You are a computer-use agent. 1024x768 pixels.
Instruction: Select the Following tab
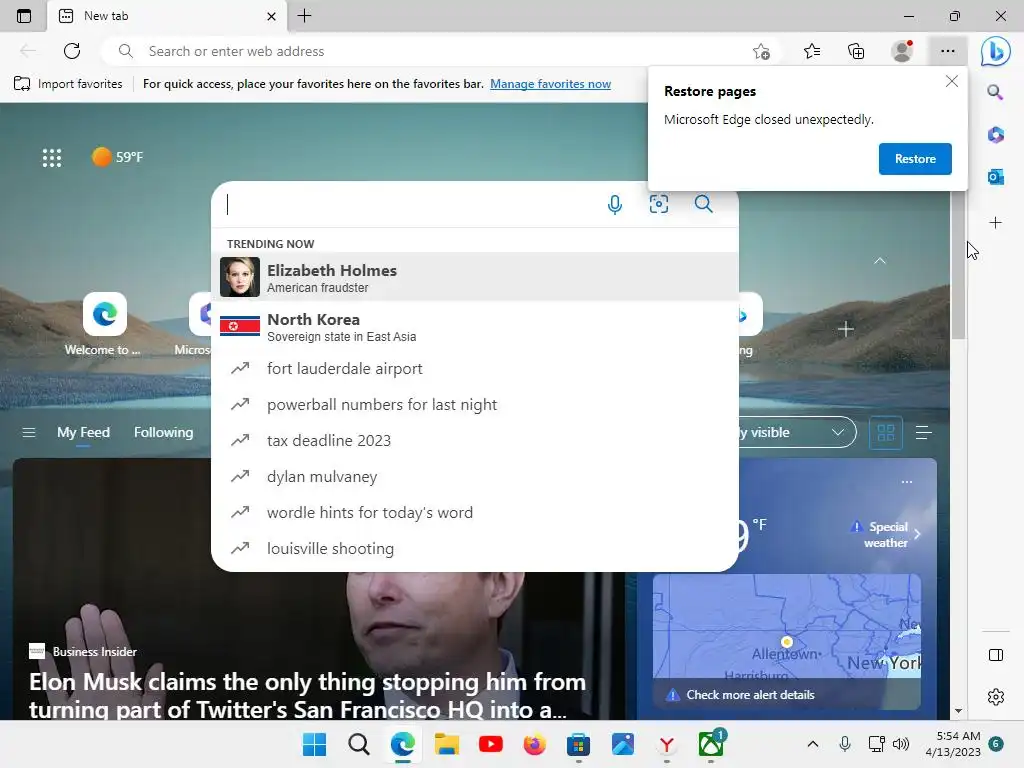coord(163,432)
